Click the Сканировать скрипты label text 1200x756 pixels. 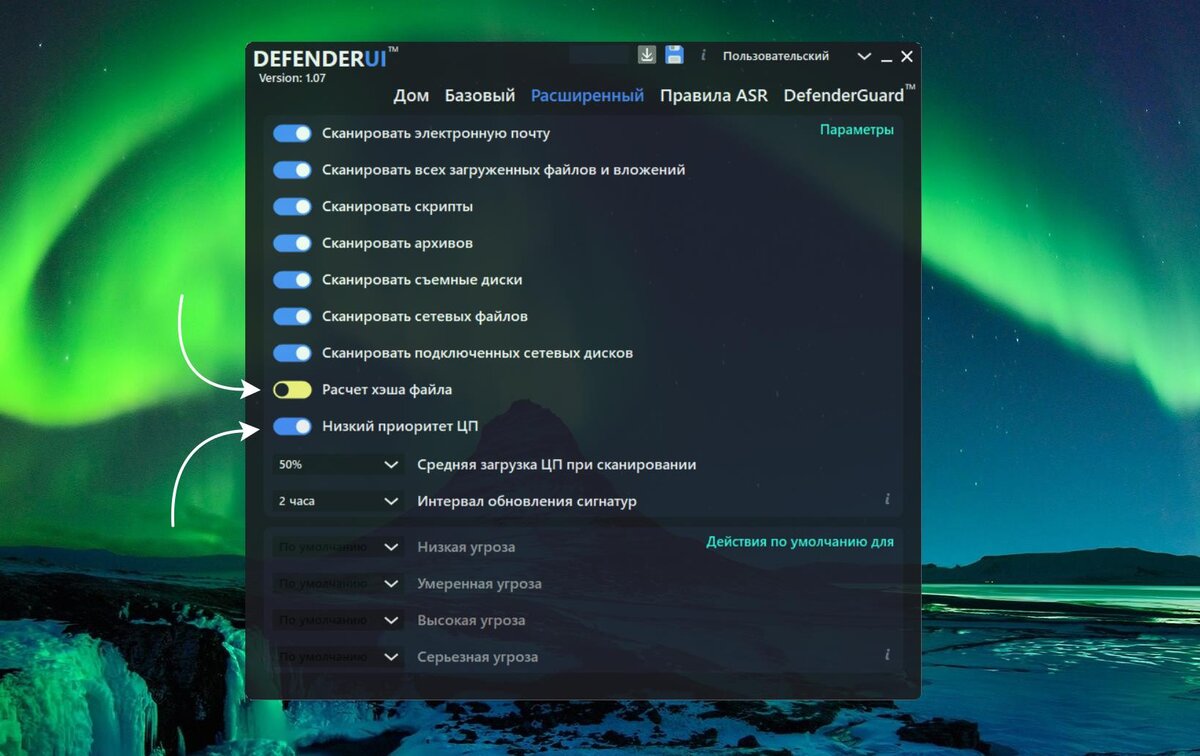point(398,207)
